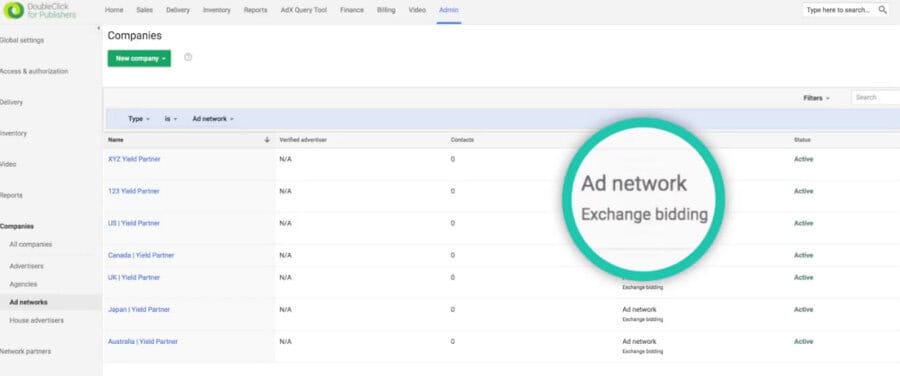Click the New company button
The width and height of the screenshot is (900, 376).
[x=139, y=59]
